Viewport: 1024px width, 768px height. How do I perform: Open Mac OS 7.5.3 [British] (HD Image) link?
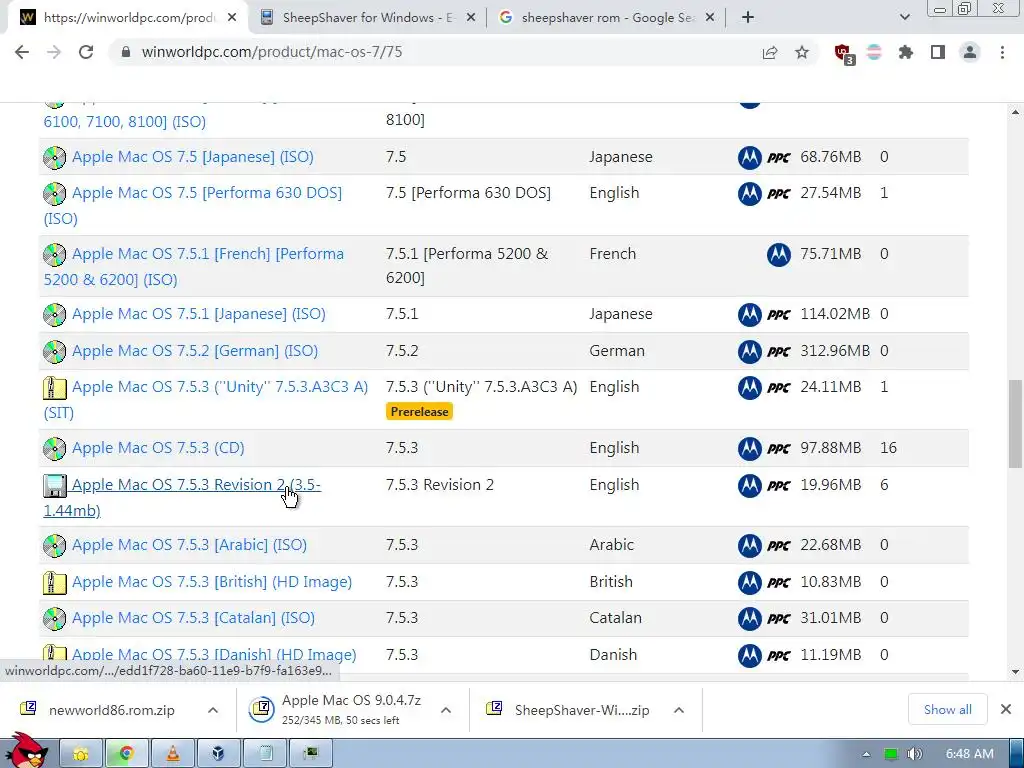(x=212, y=582)
